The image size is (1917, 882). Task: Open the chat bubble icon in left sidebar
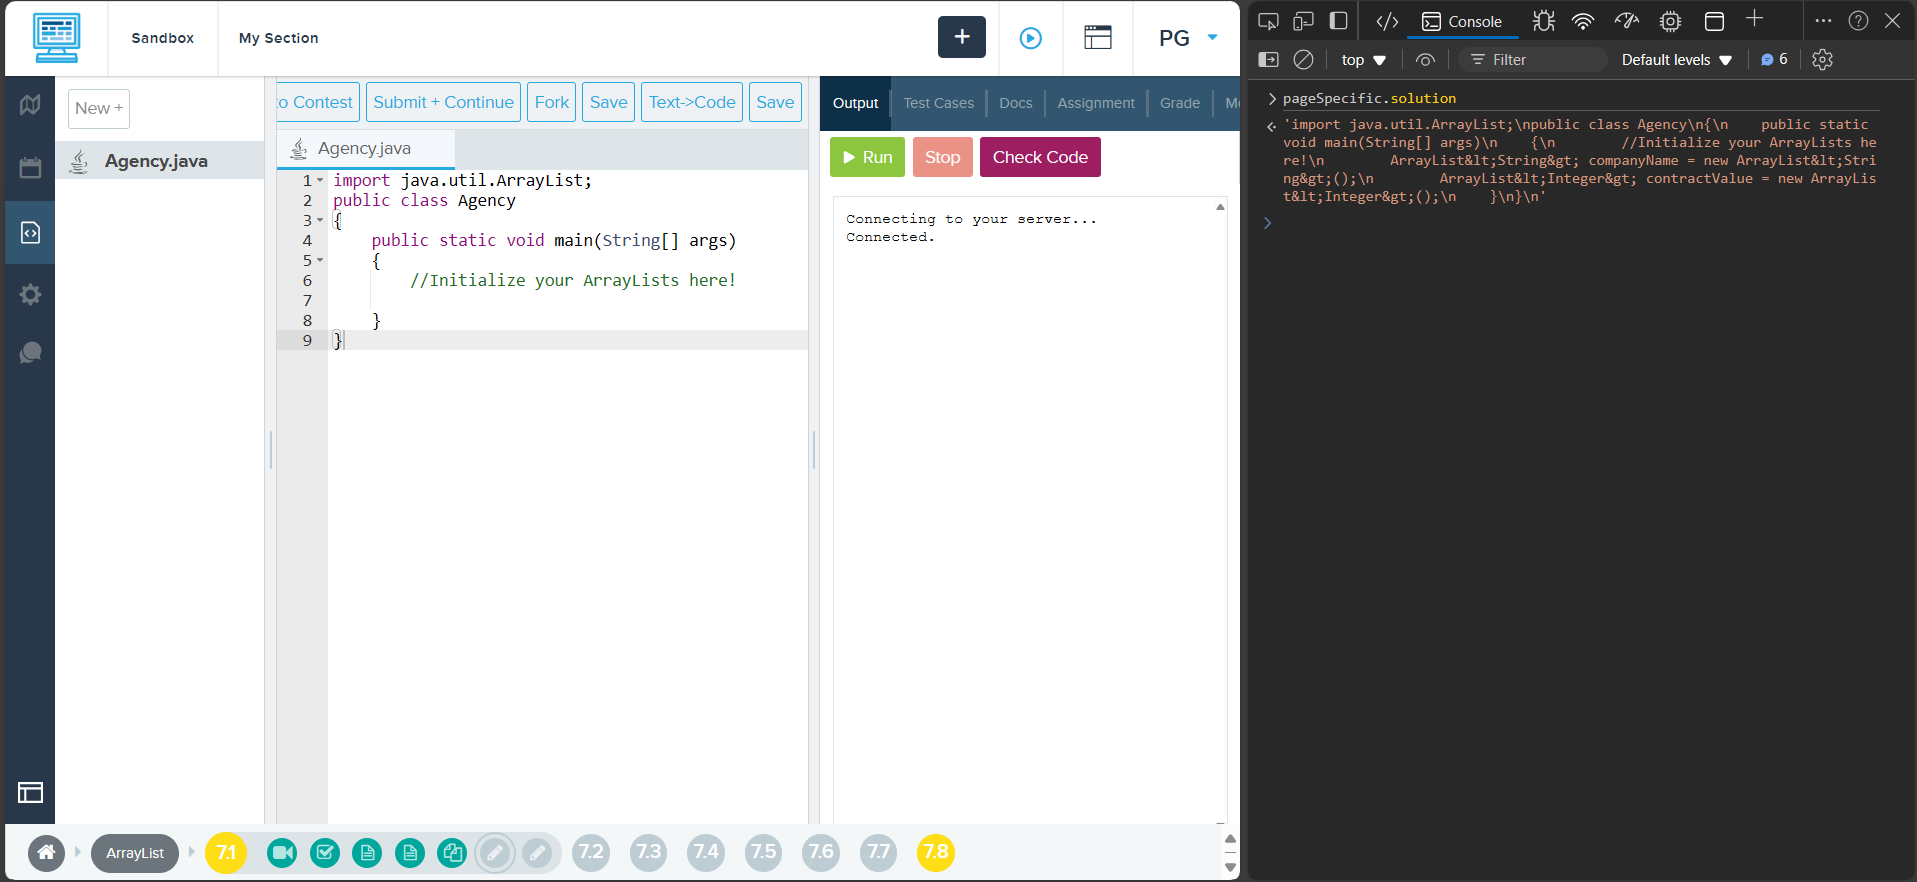(x=30, y=353)
